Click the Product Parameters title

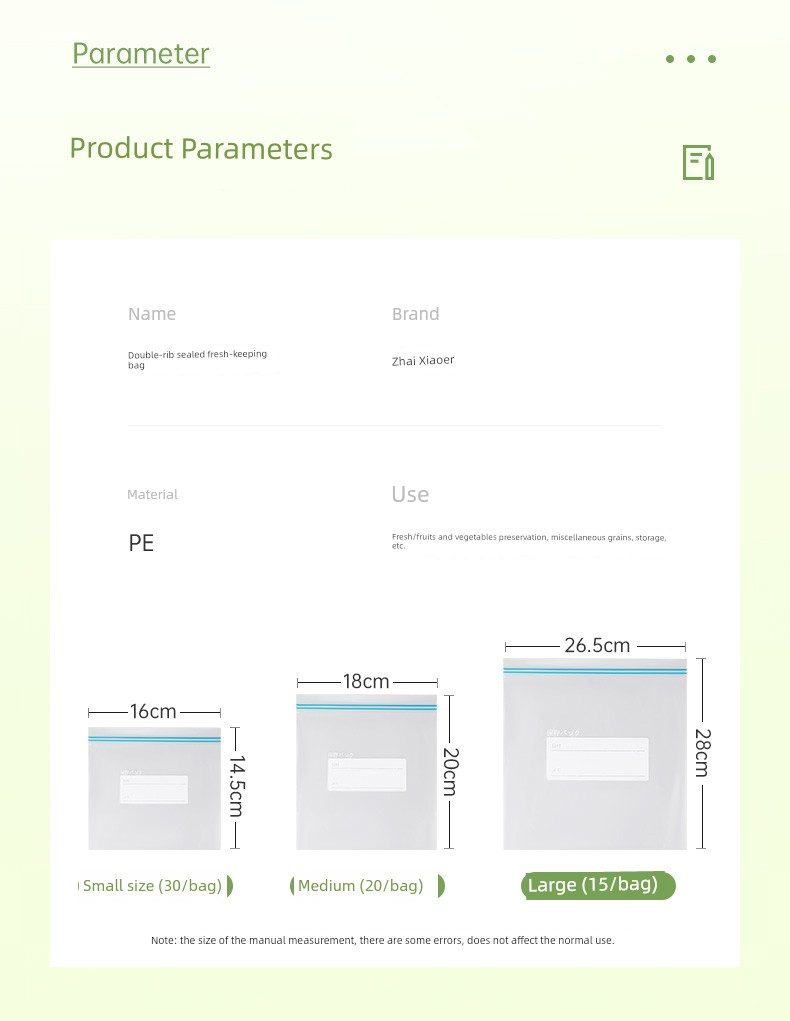click(x=201, y=149)
